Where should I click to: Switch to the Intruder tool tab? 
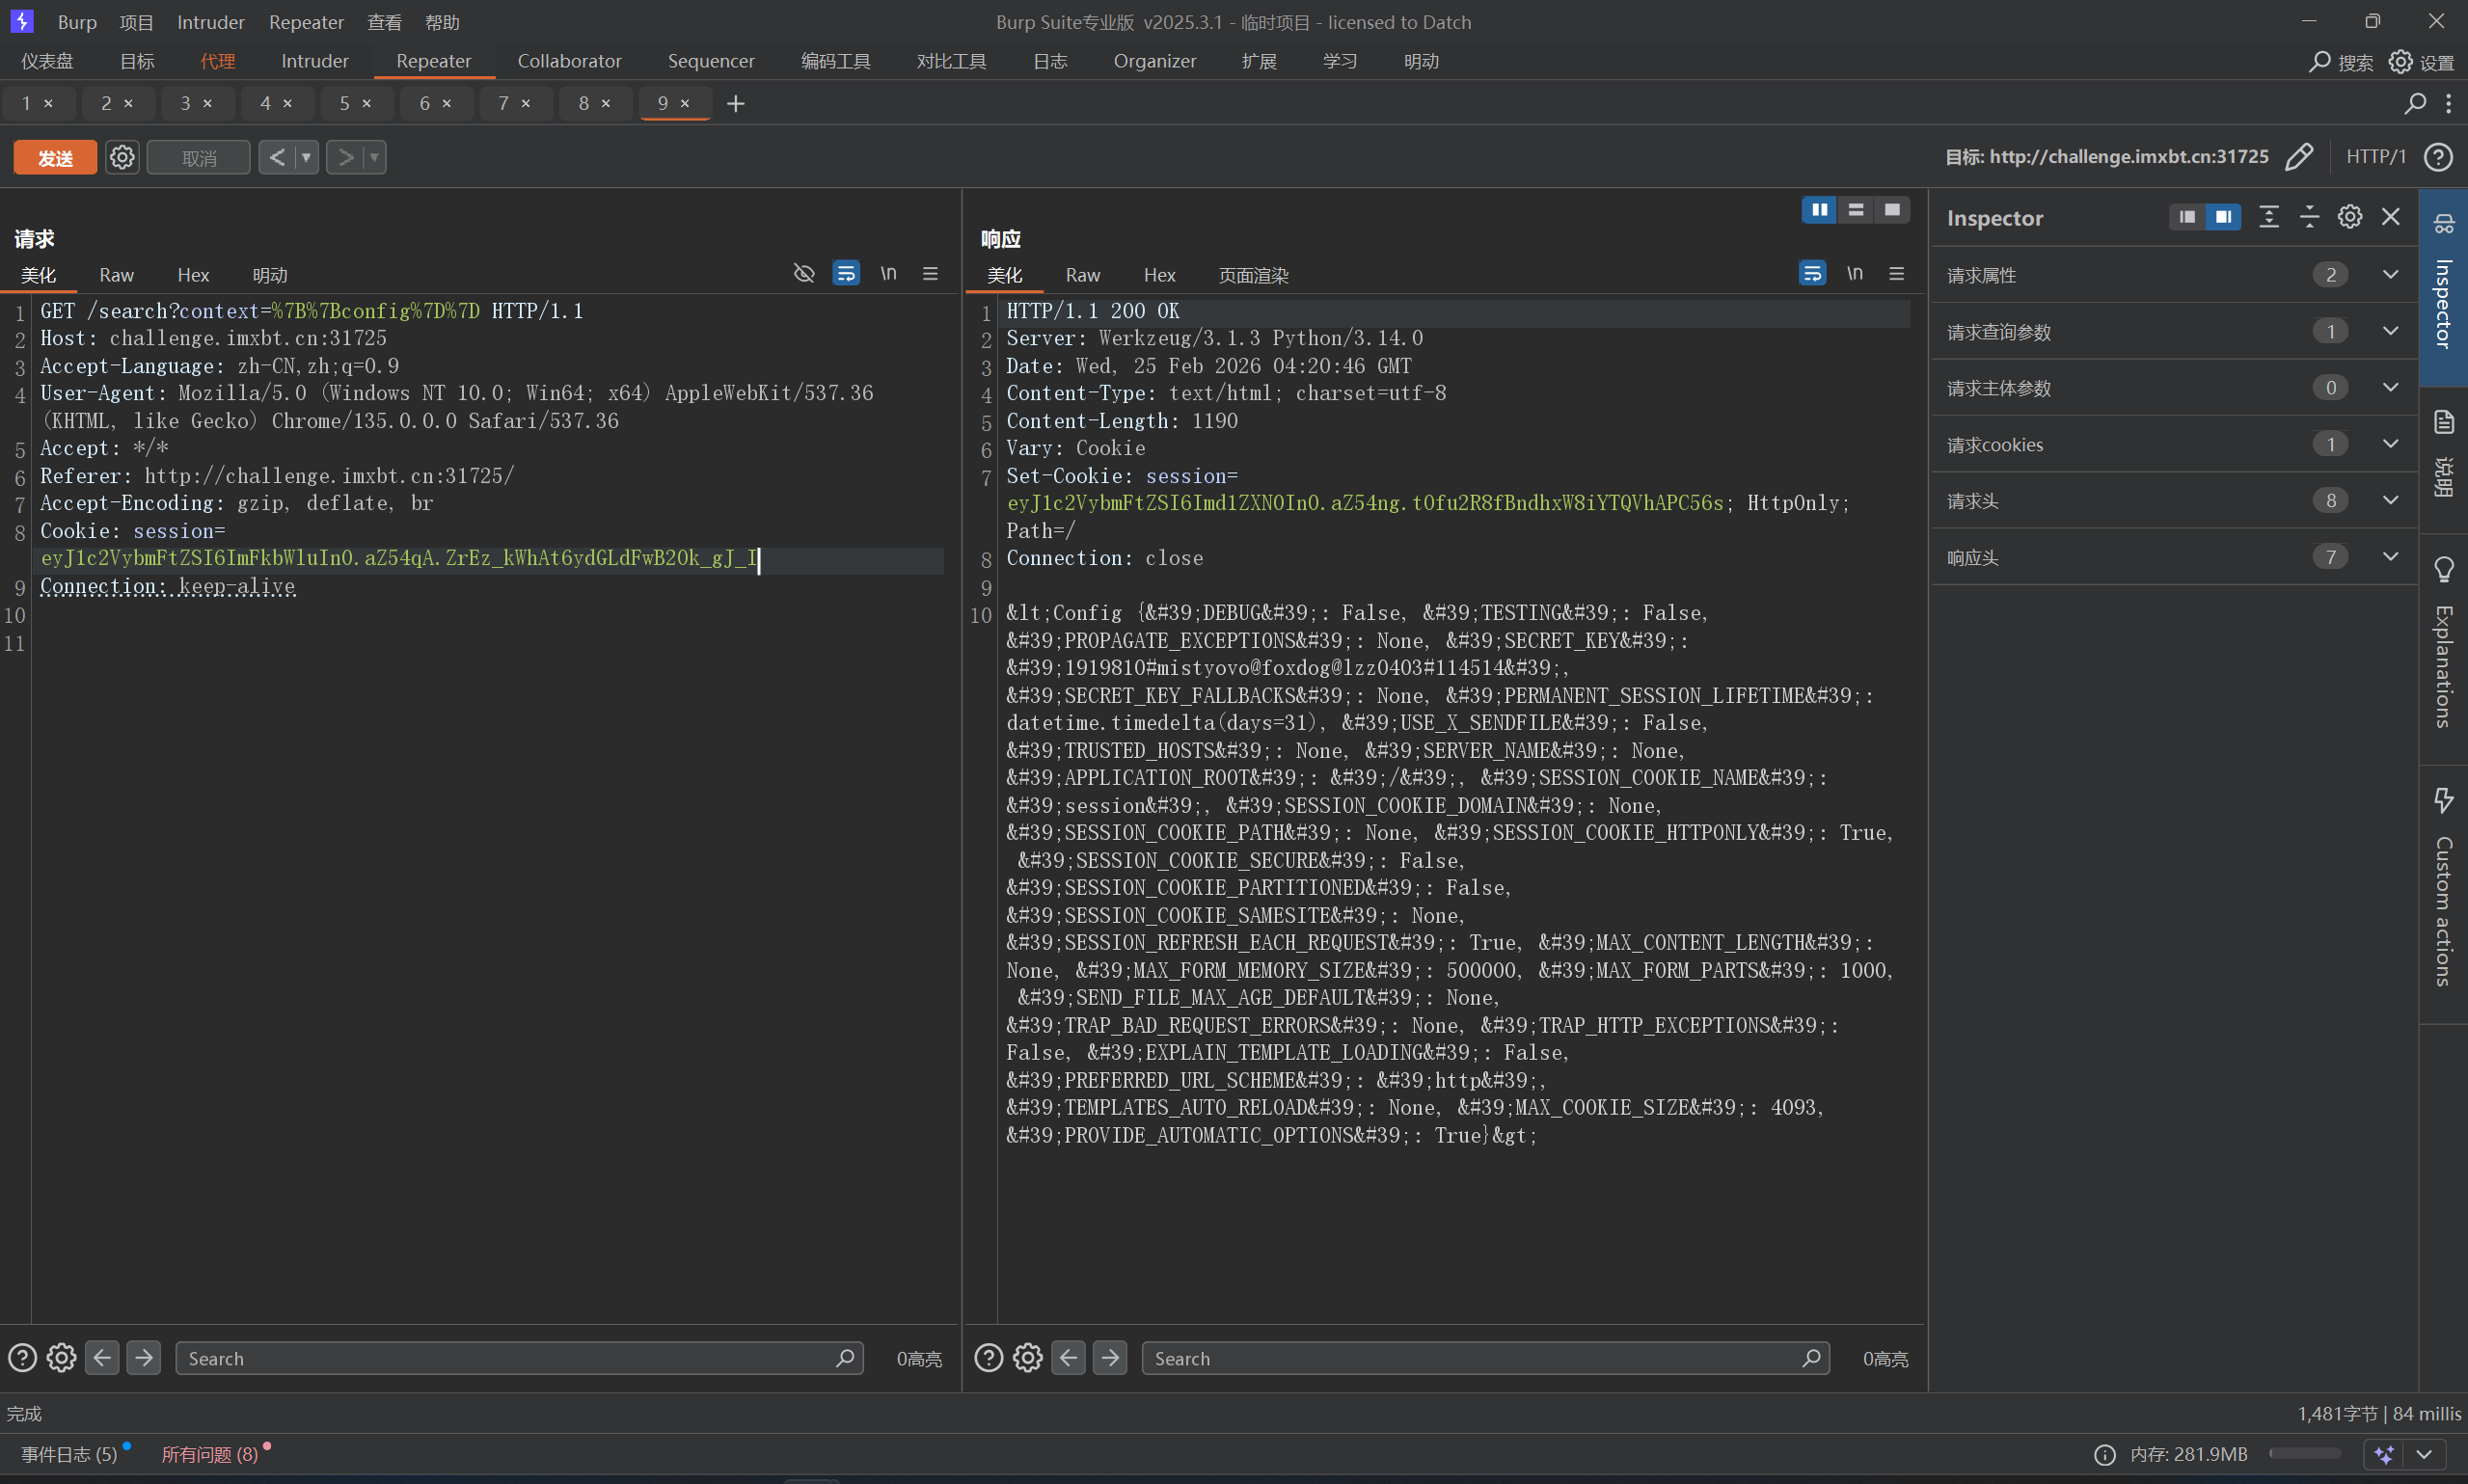coord(314,62)
